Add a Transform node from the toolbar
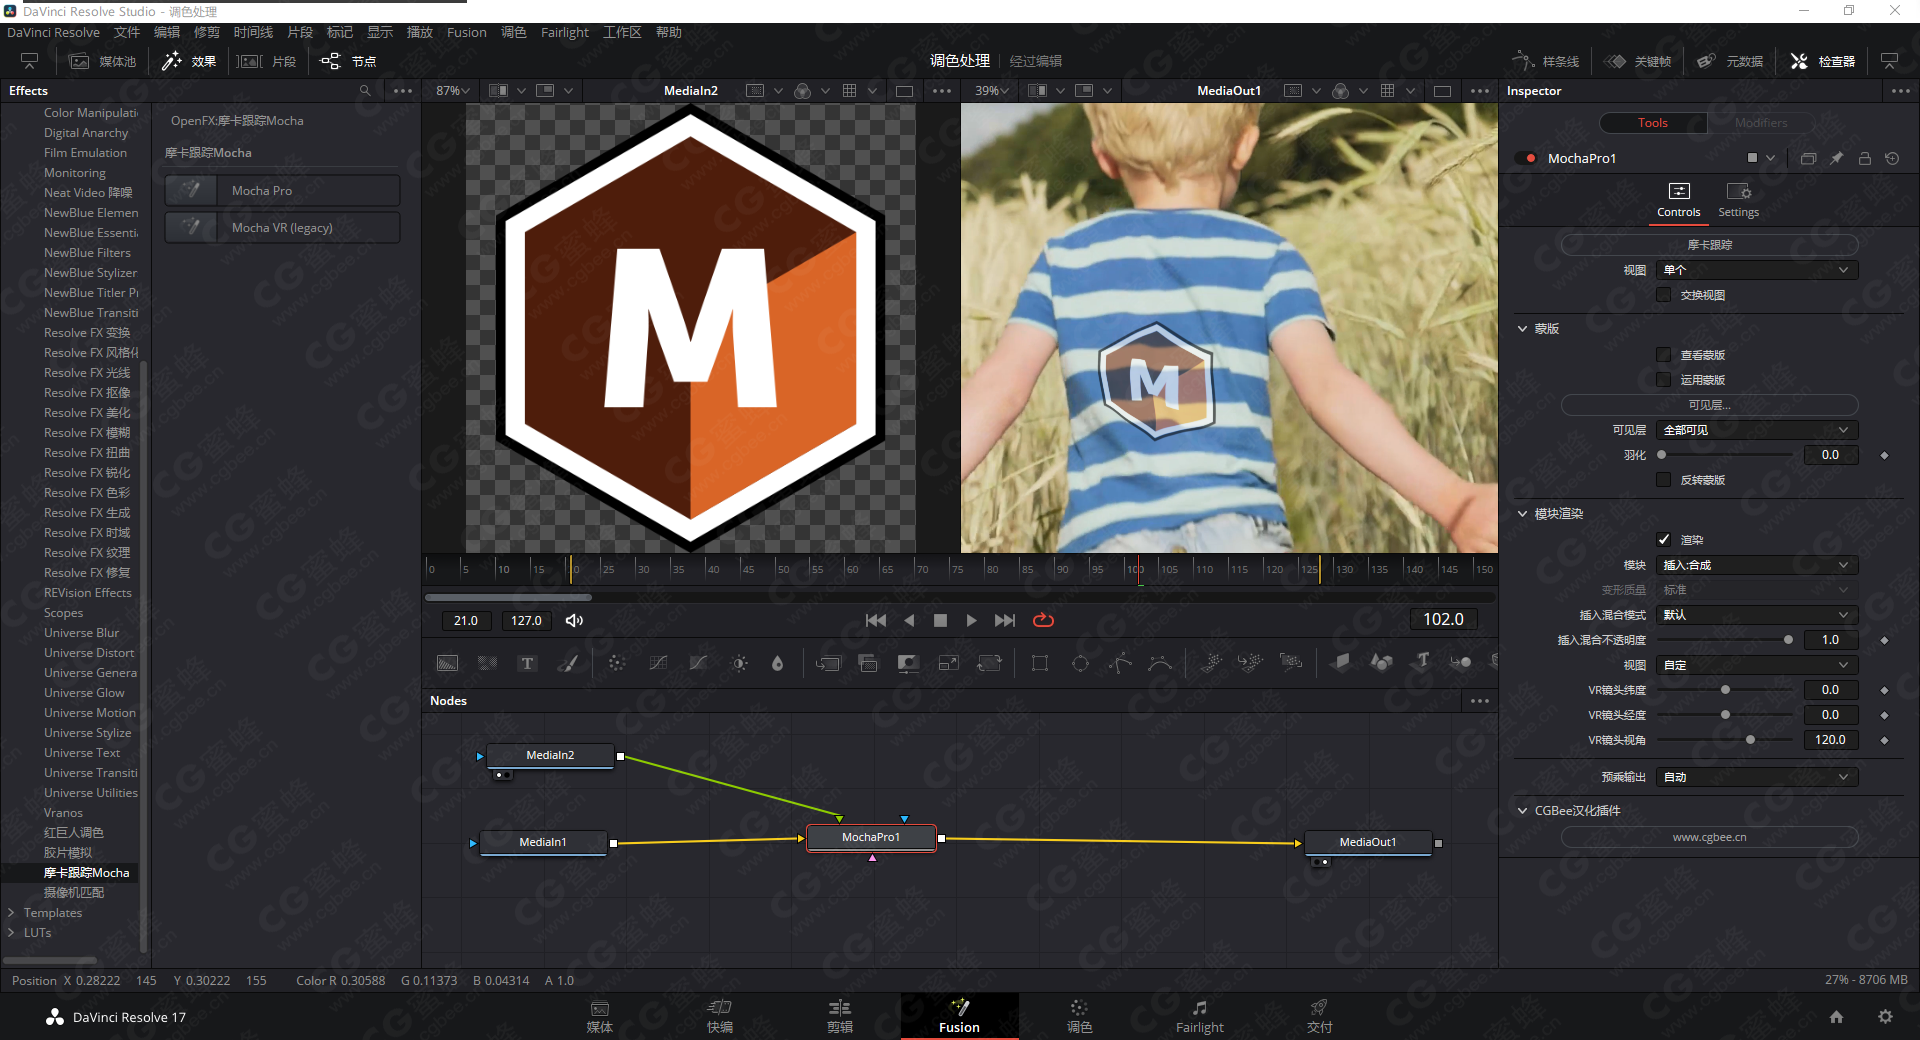Image resolution: width=1920 pixels, height=1040 pixels. (989, 663)
